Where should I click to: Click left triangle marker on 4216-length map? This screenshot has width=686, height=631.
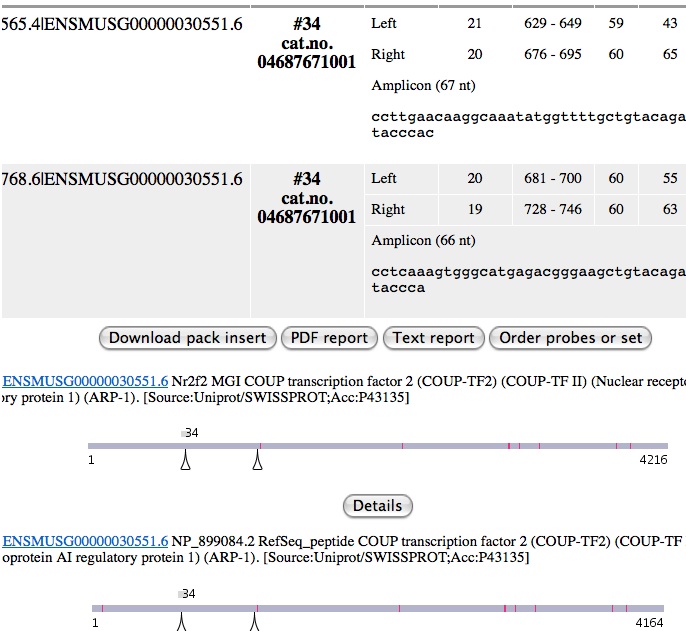[x=185, y=461]
